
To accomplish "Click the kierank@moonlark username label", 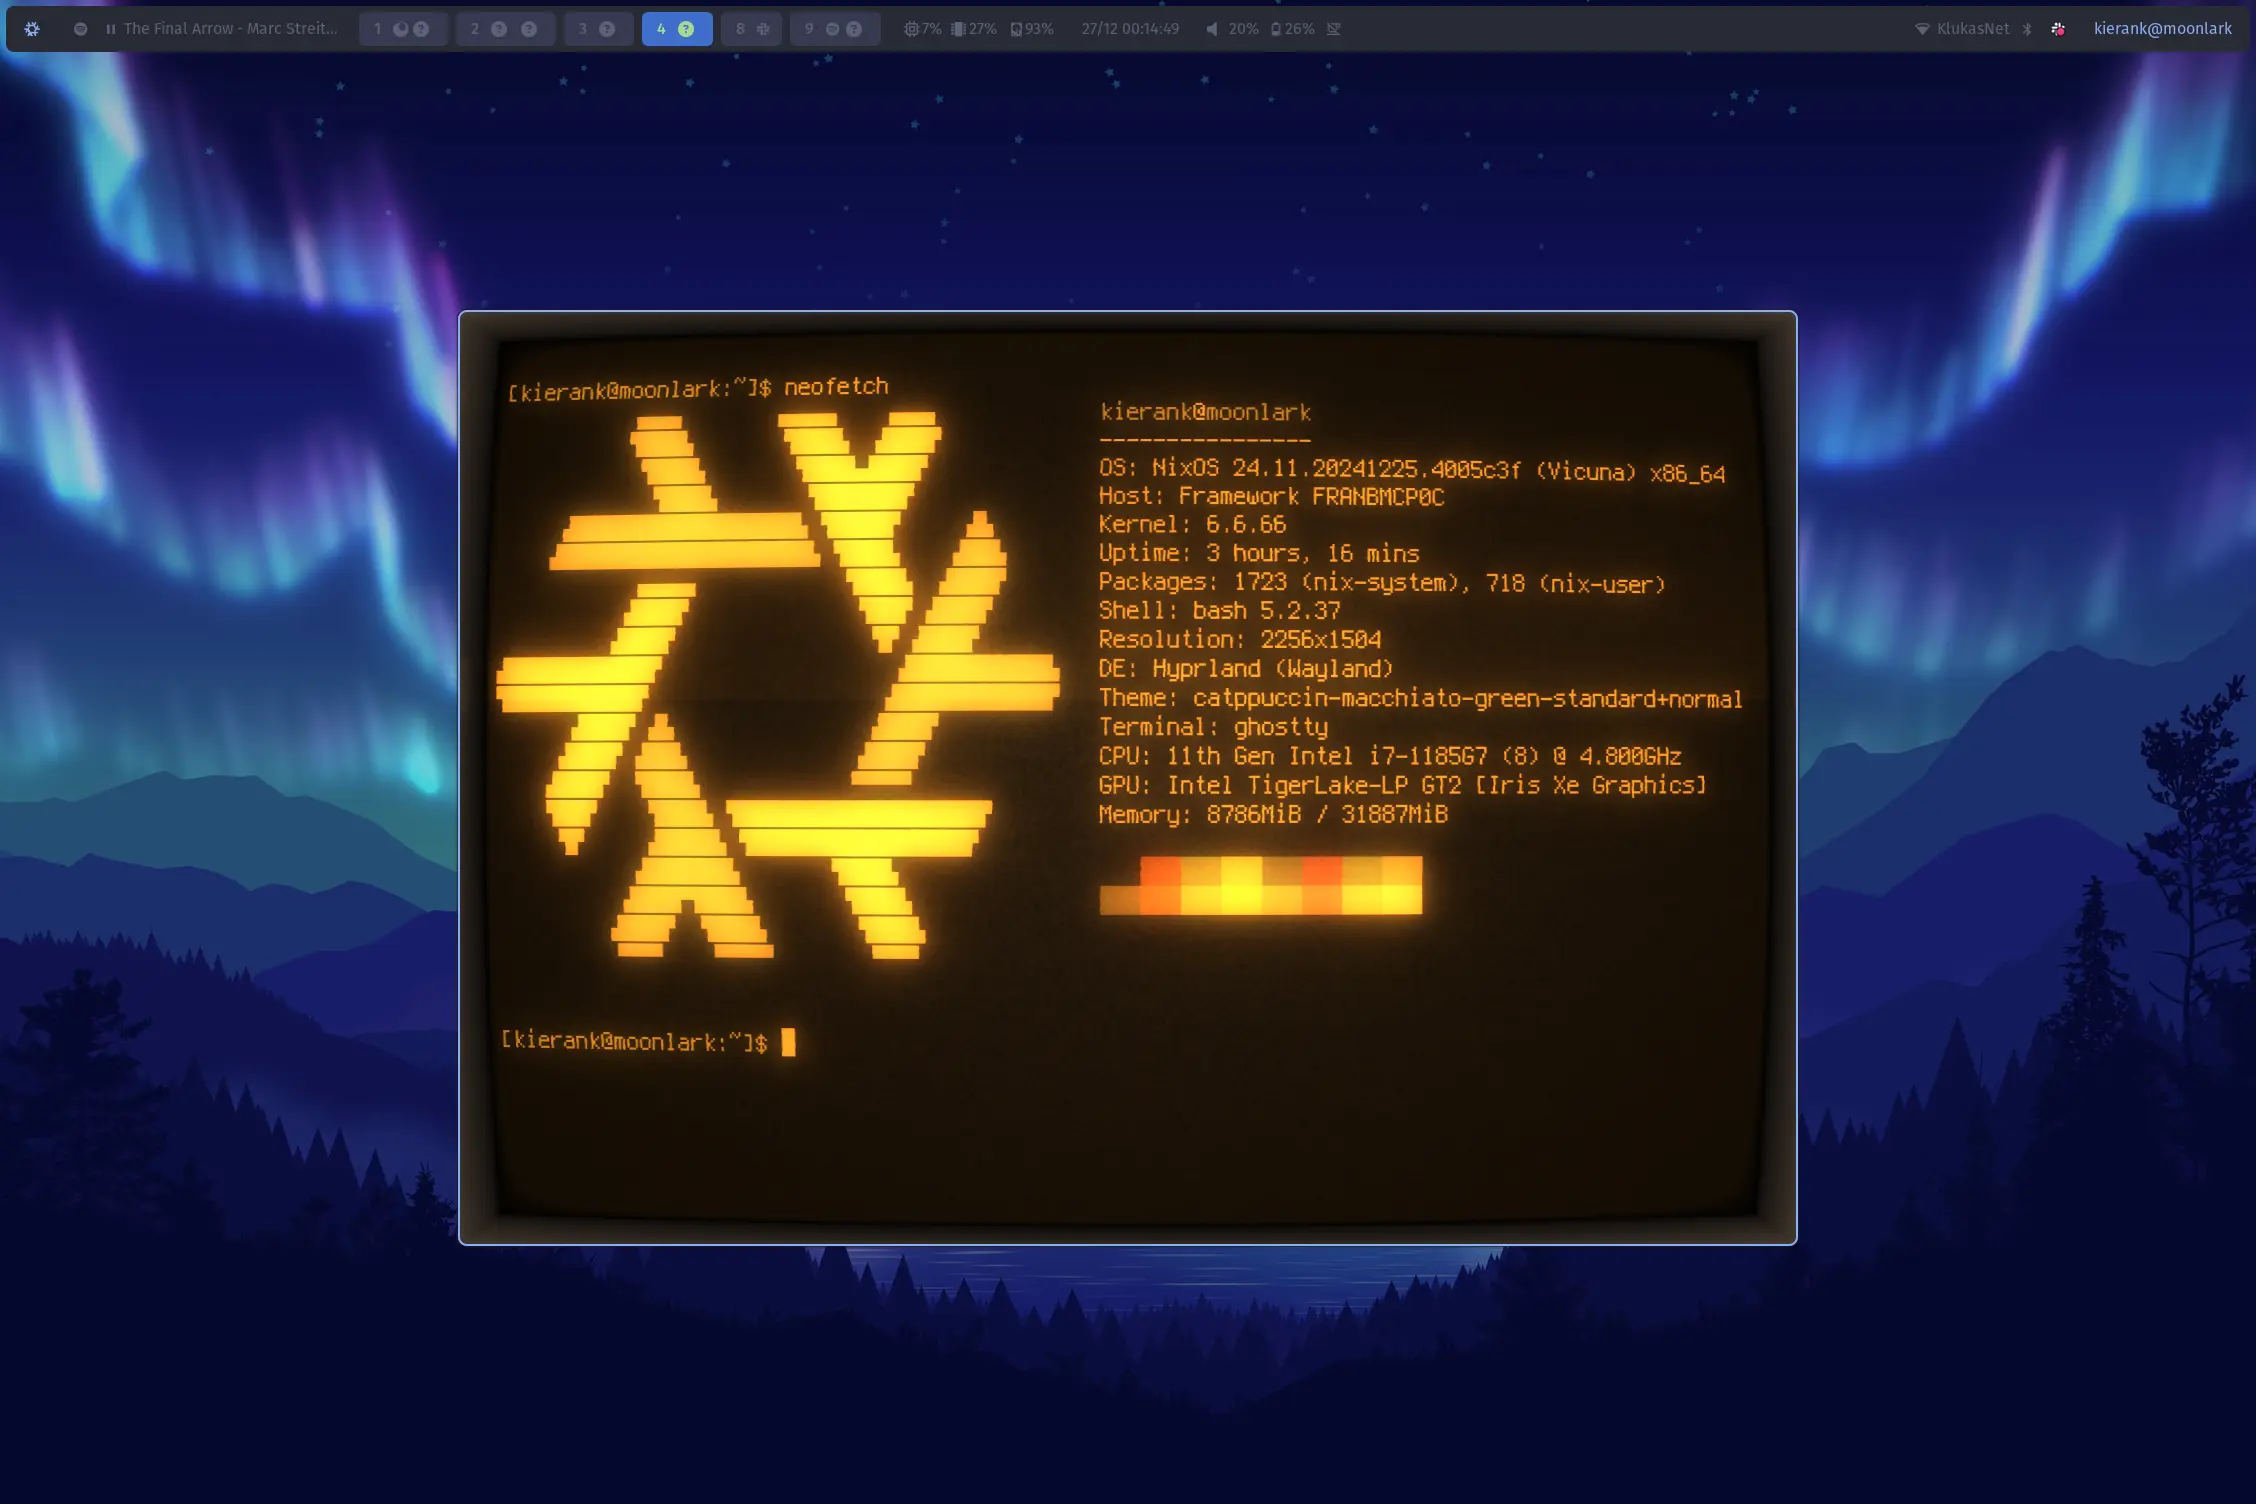I will click(2163, 29).
